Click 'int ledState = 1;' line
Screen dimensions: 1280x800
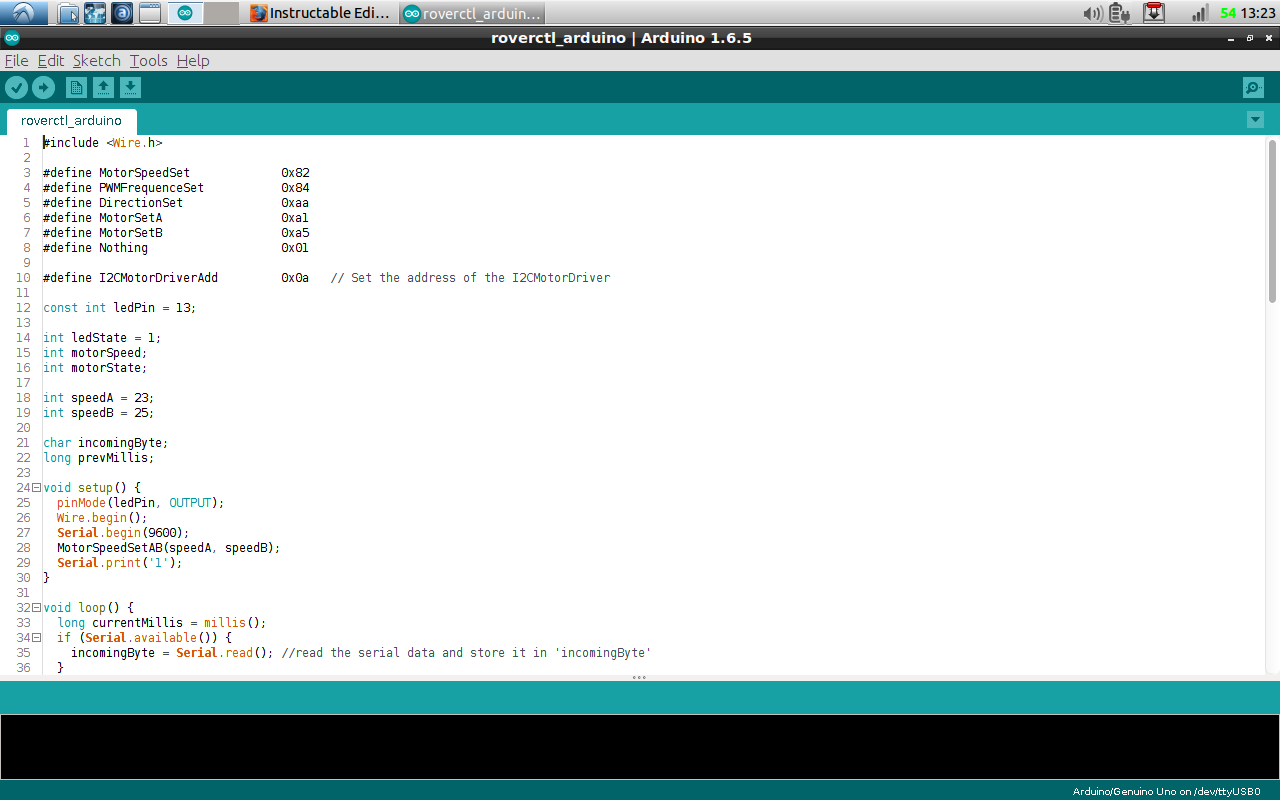102,338
